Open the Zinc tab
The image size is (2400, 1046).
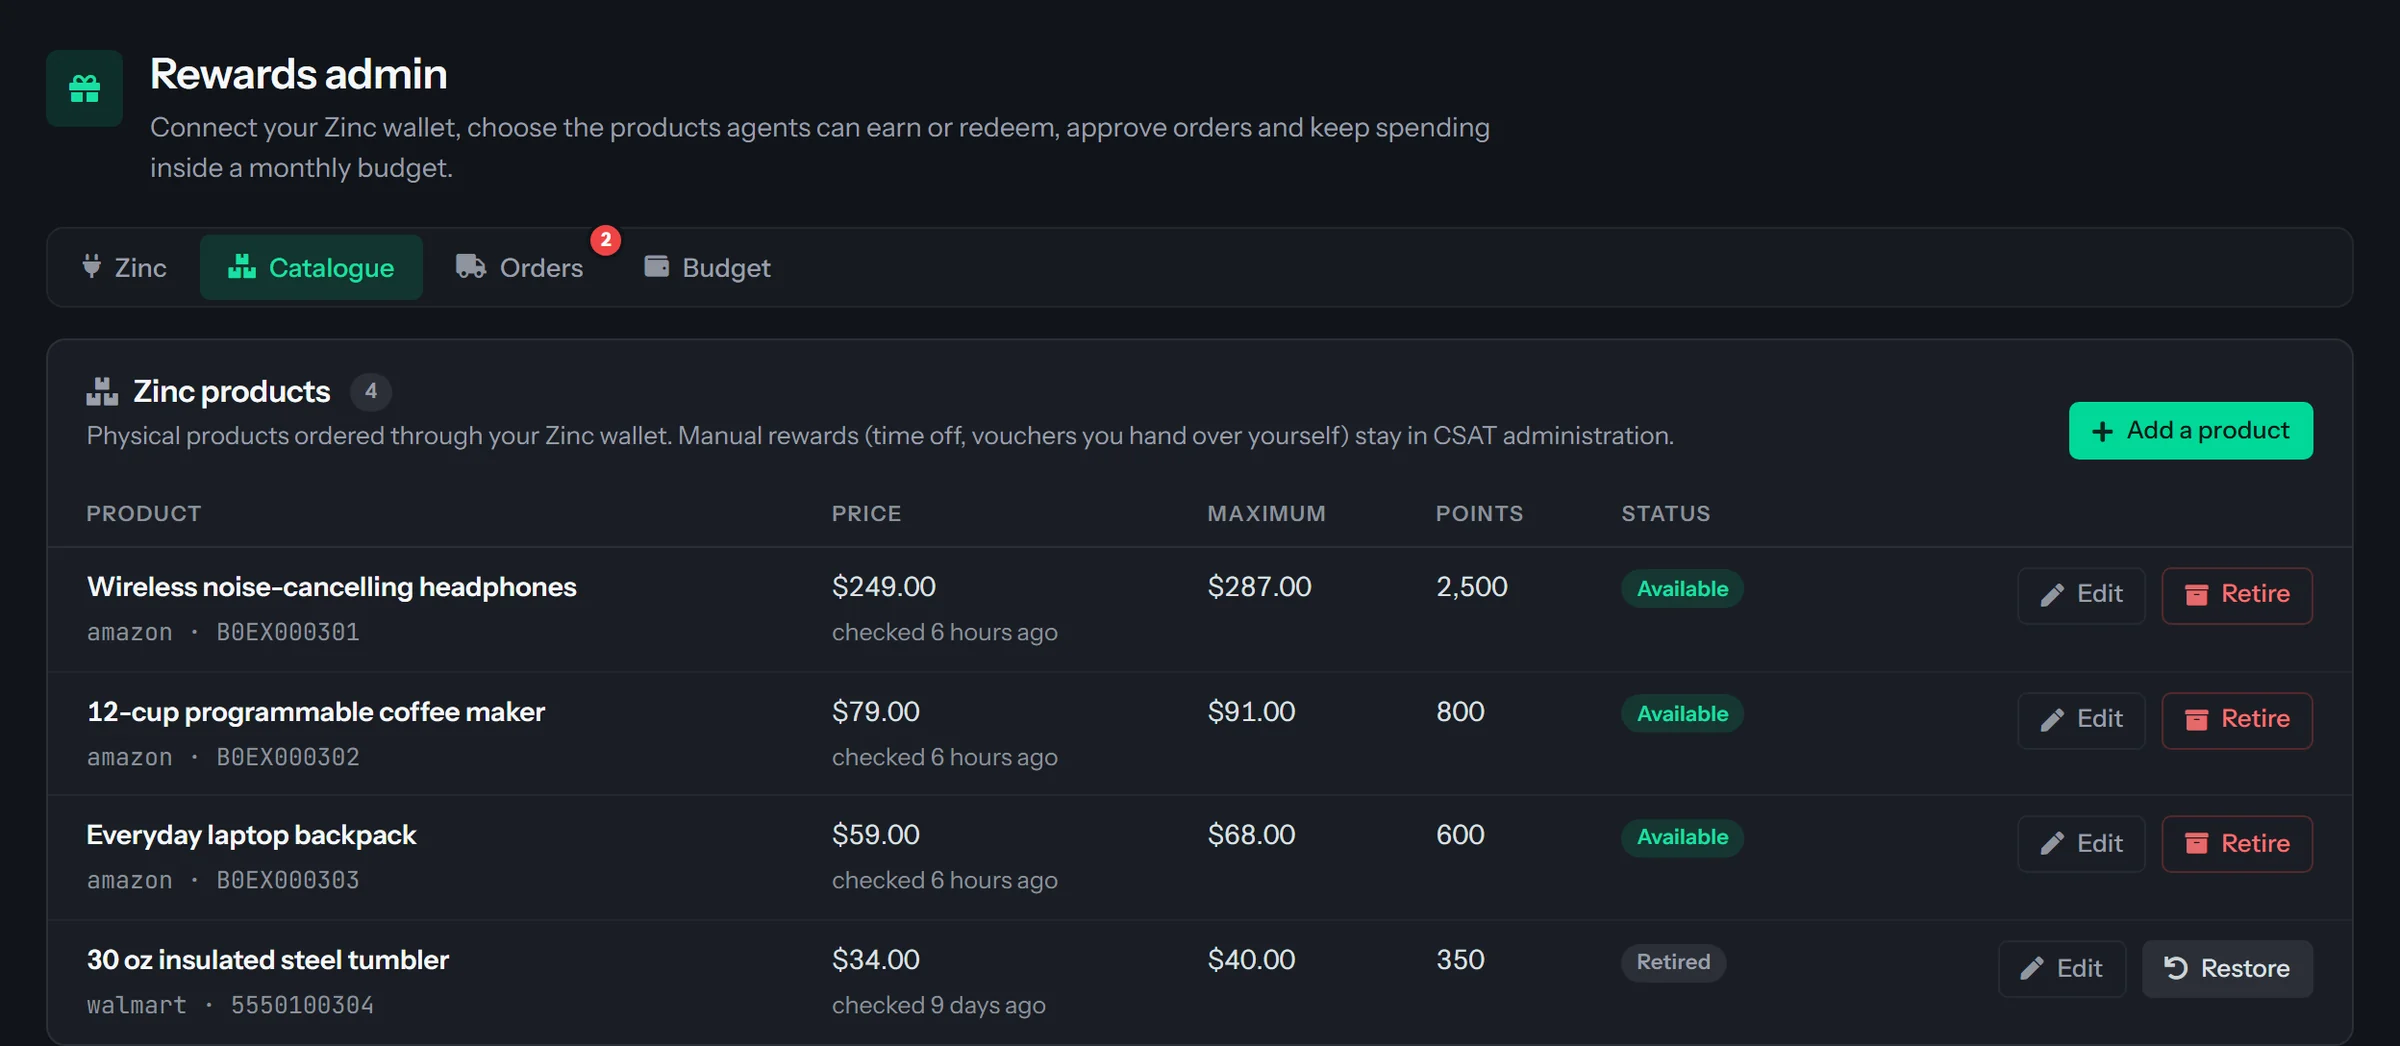pos(124,268)
